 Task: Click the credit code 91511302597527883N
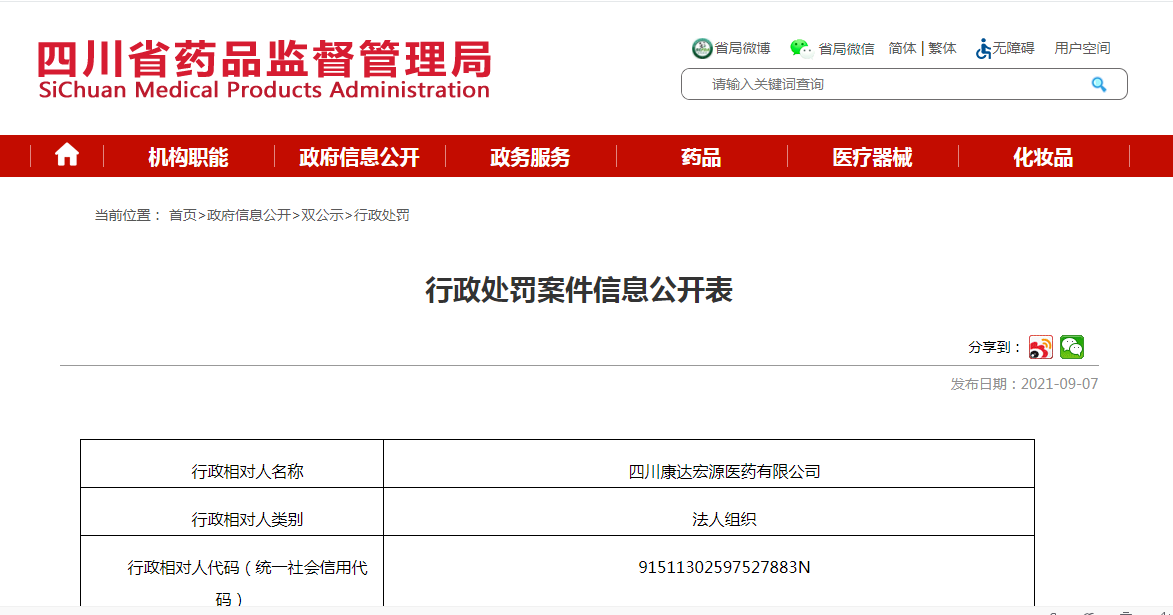click(724, 567)
